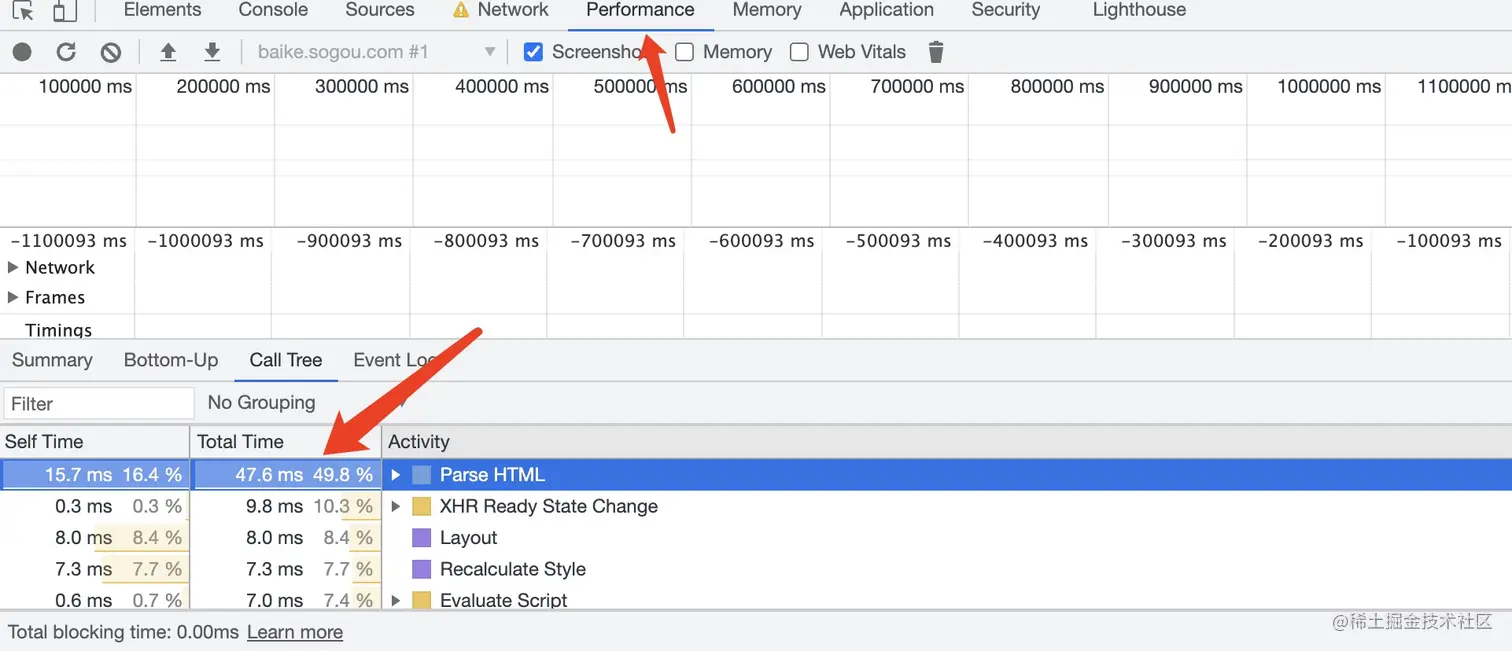
Task: Switch to the Network tab
Action: click(x=512, y=10)
